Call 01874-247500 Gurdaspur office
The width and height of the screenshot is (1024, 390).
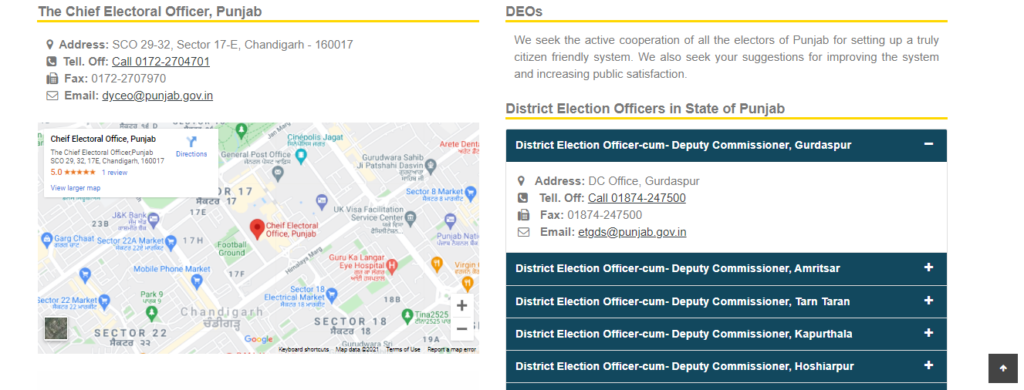pos(637,199)
